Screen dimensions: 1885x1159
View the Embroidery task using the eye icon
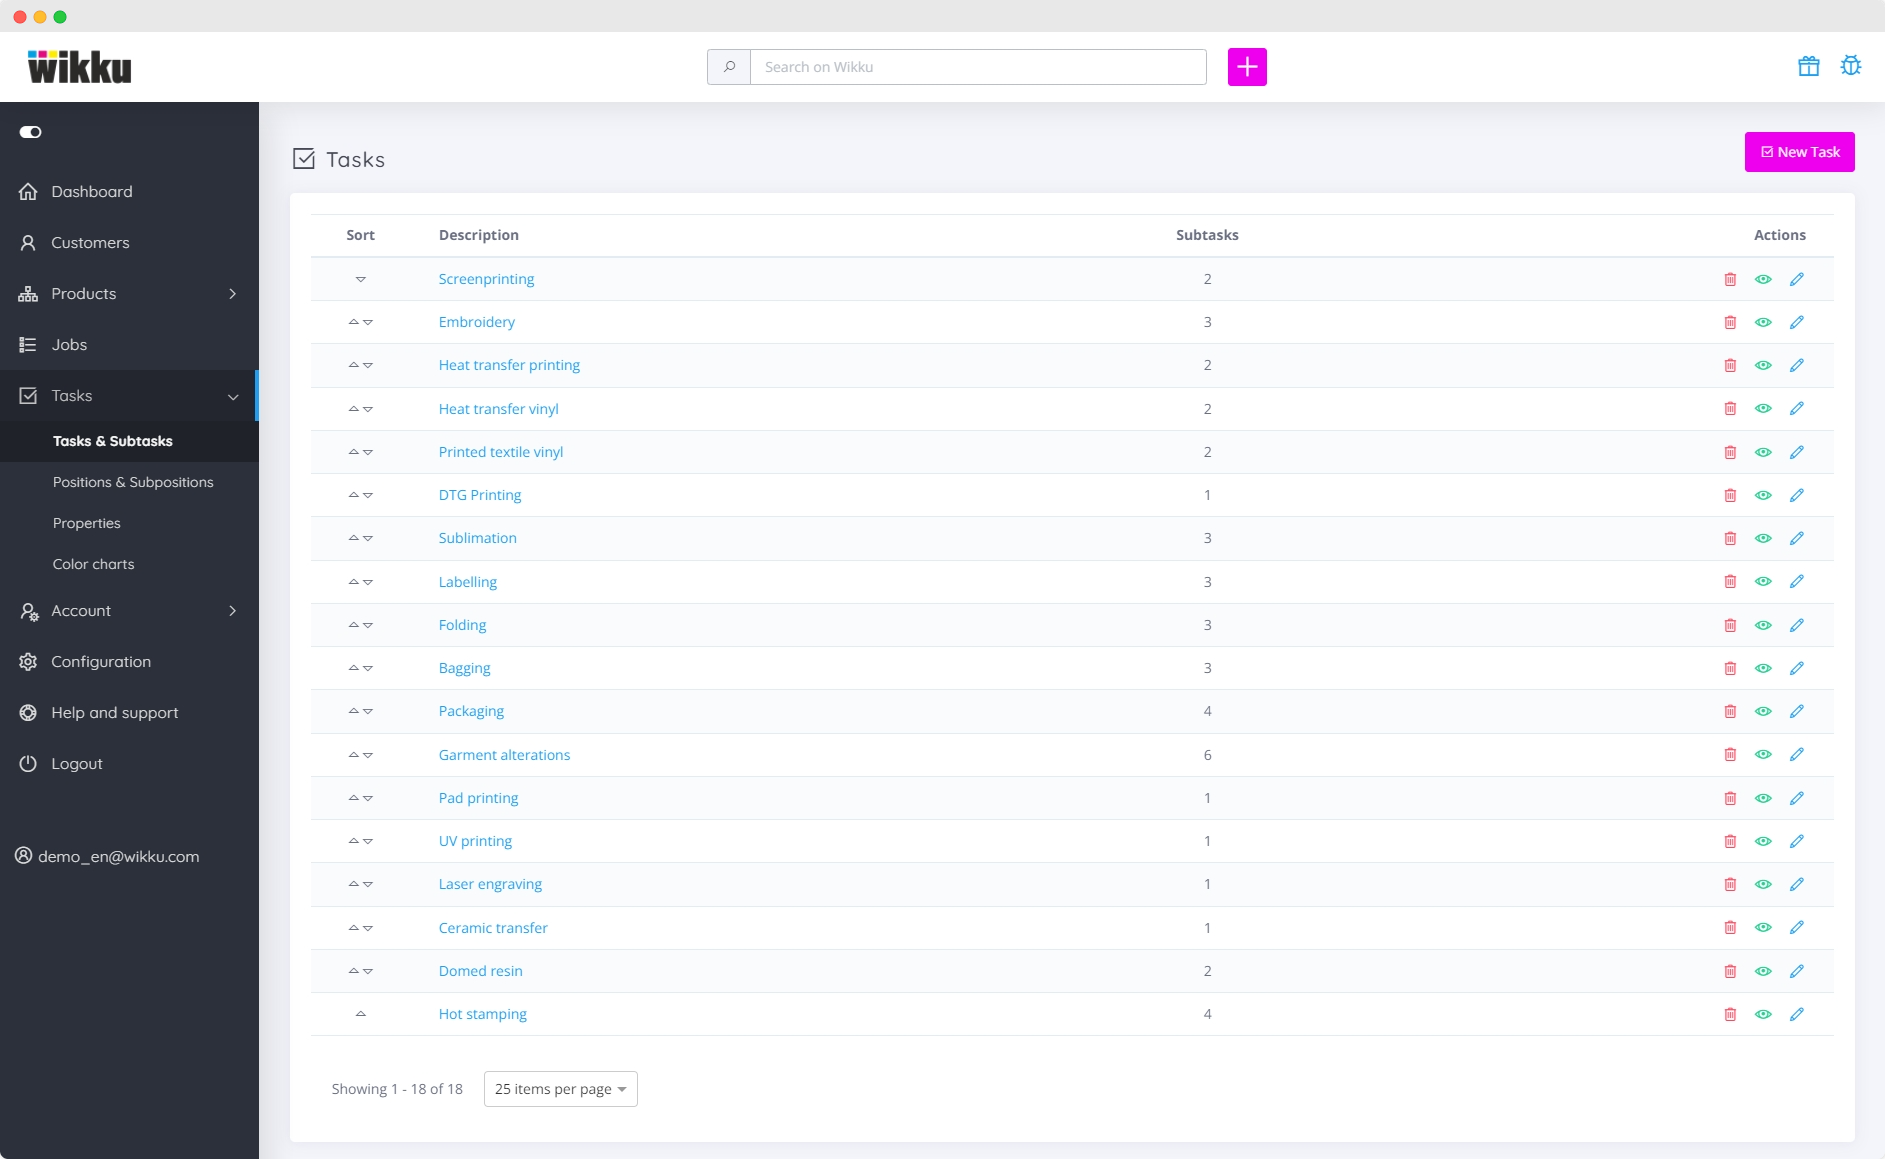pos(1763,322)
